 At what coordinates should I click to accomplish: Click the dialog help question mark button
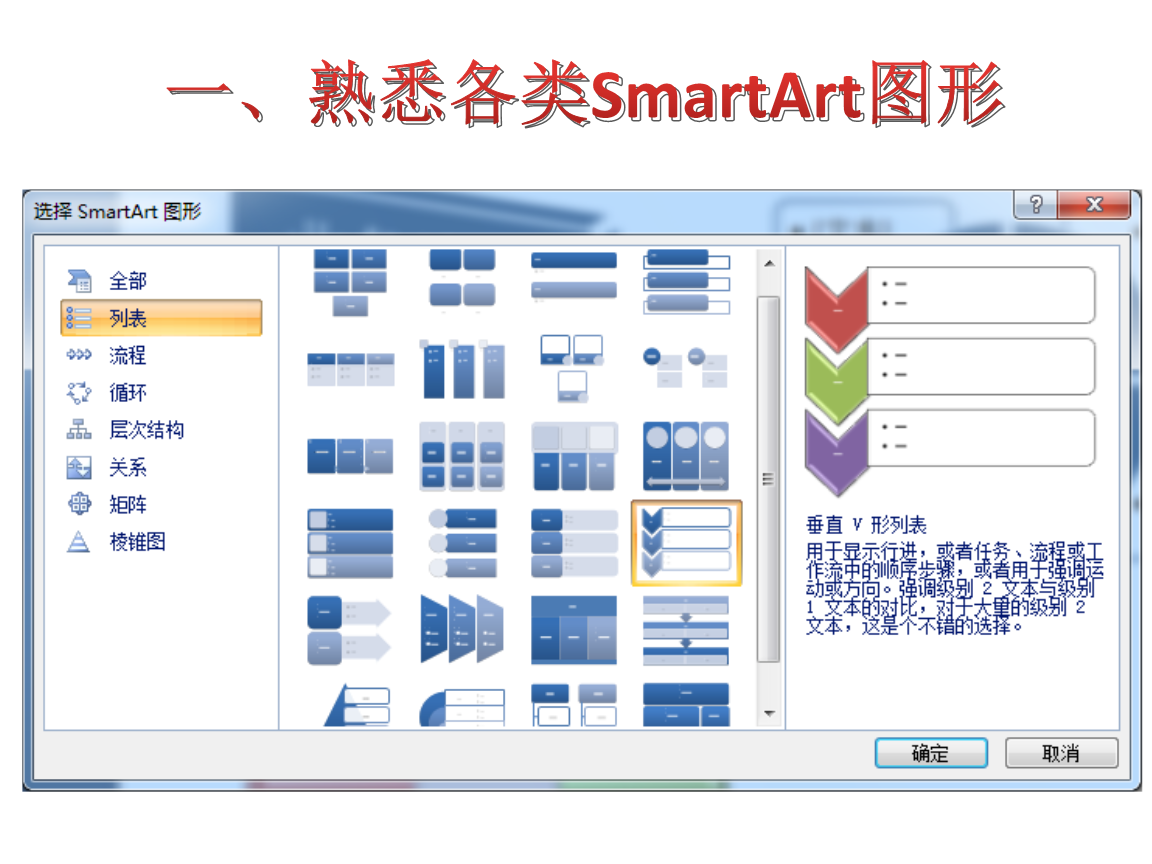point(1035,205)
